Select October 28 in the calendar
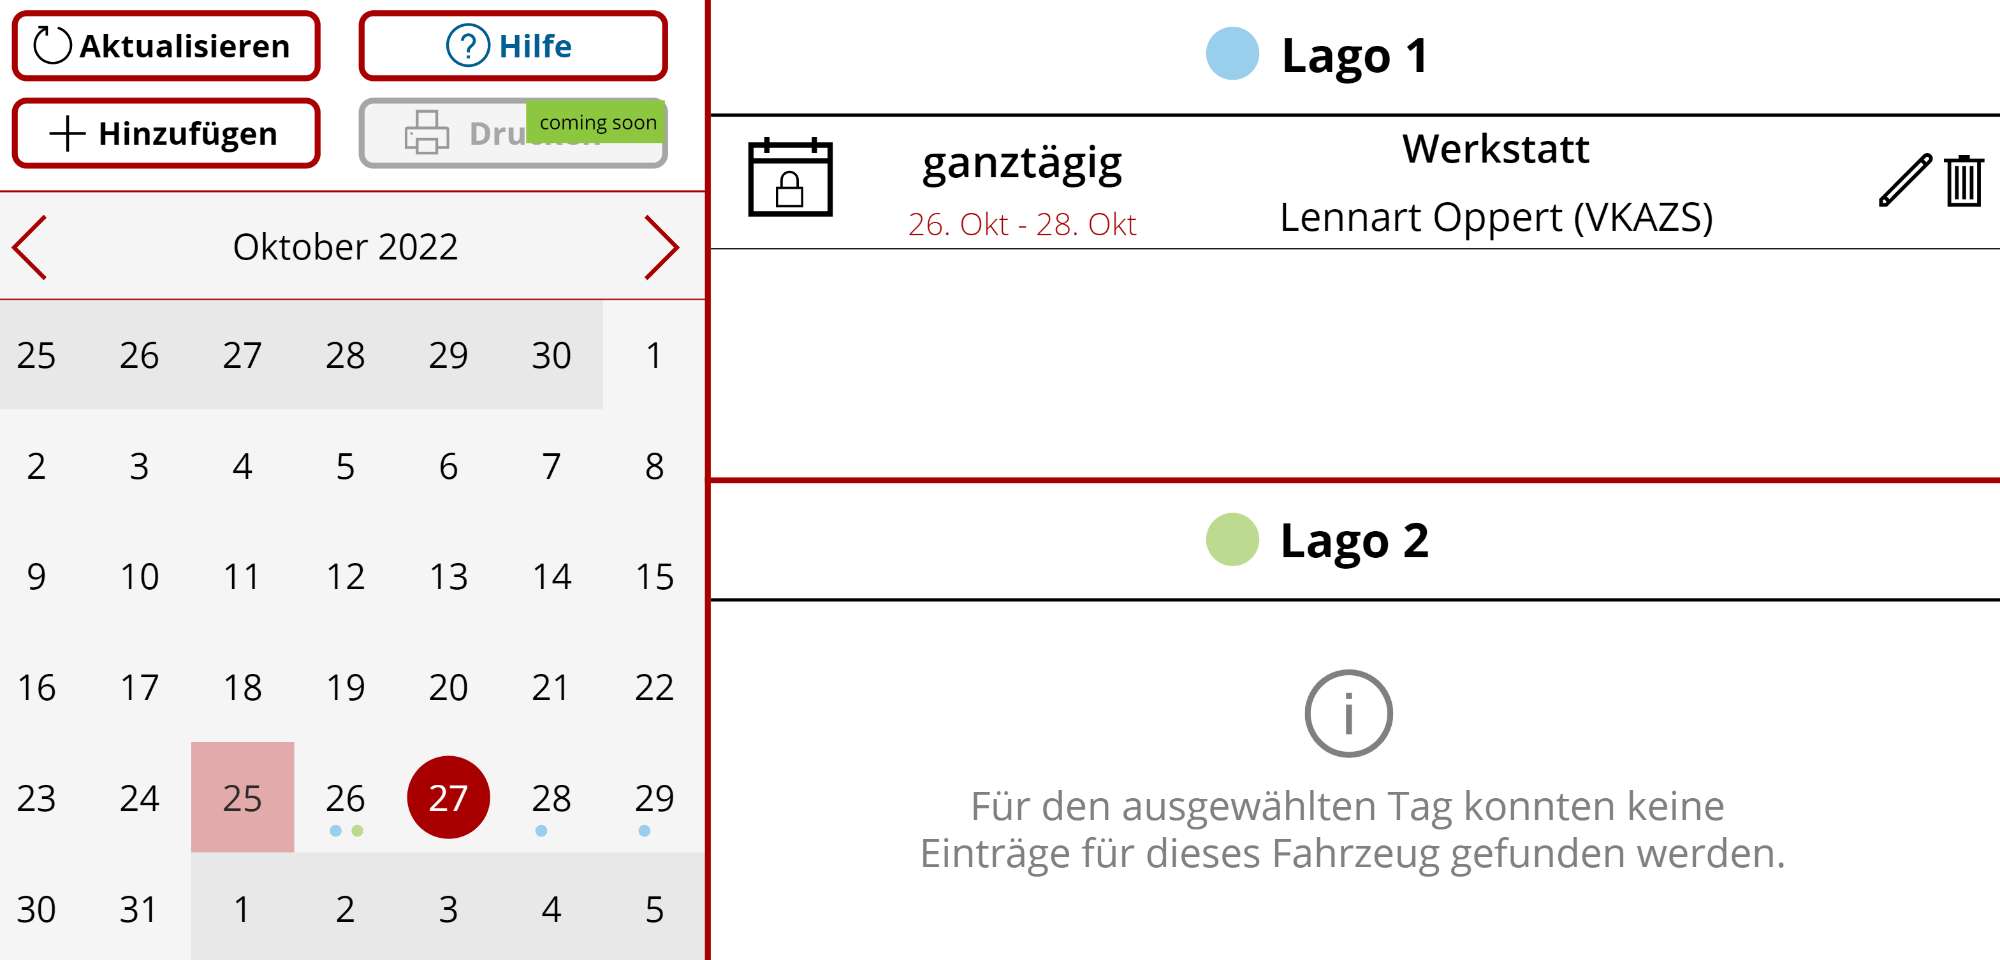Viewport: 2000px width, 960px height. (x=551, y=798)
